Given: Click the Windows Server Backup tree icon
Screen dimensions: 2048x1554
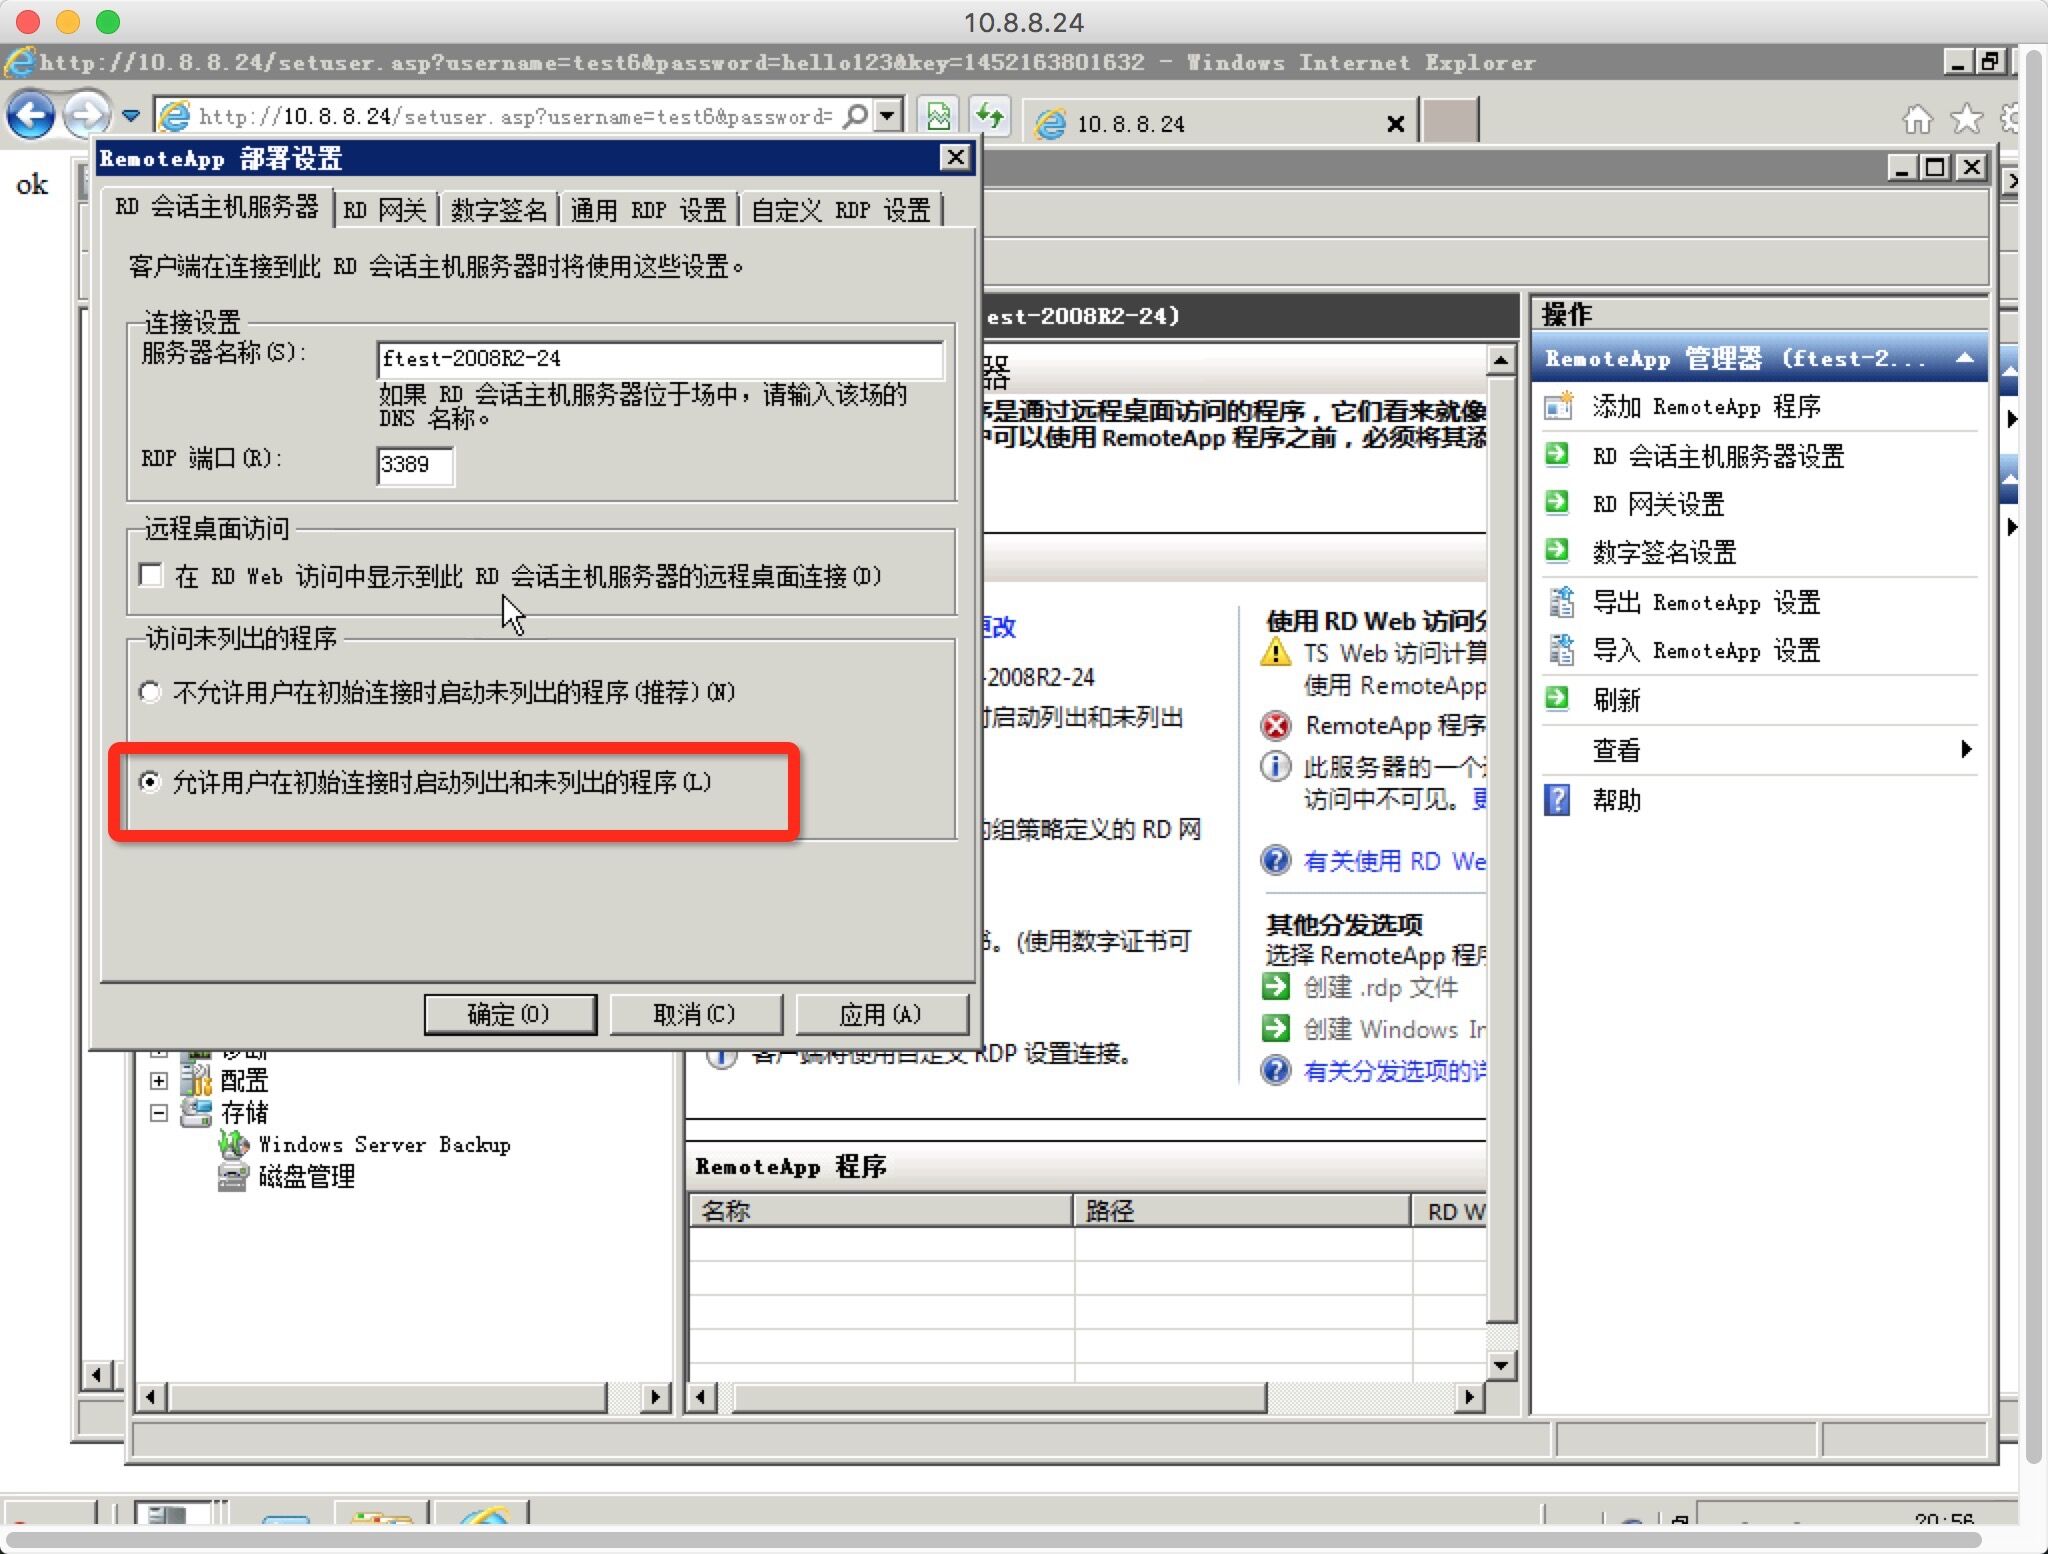Looking at the screenshot, I should pos(233,1144).
